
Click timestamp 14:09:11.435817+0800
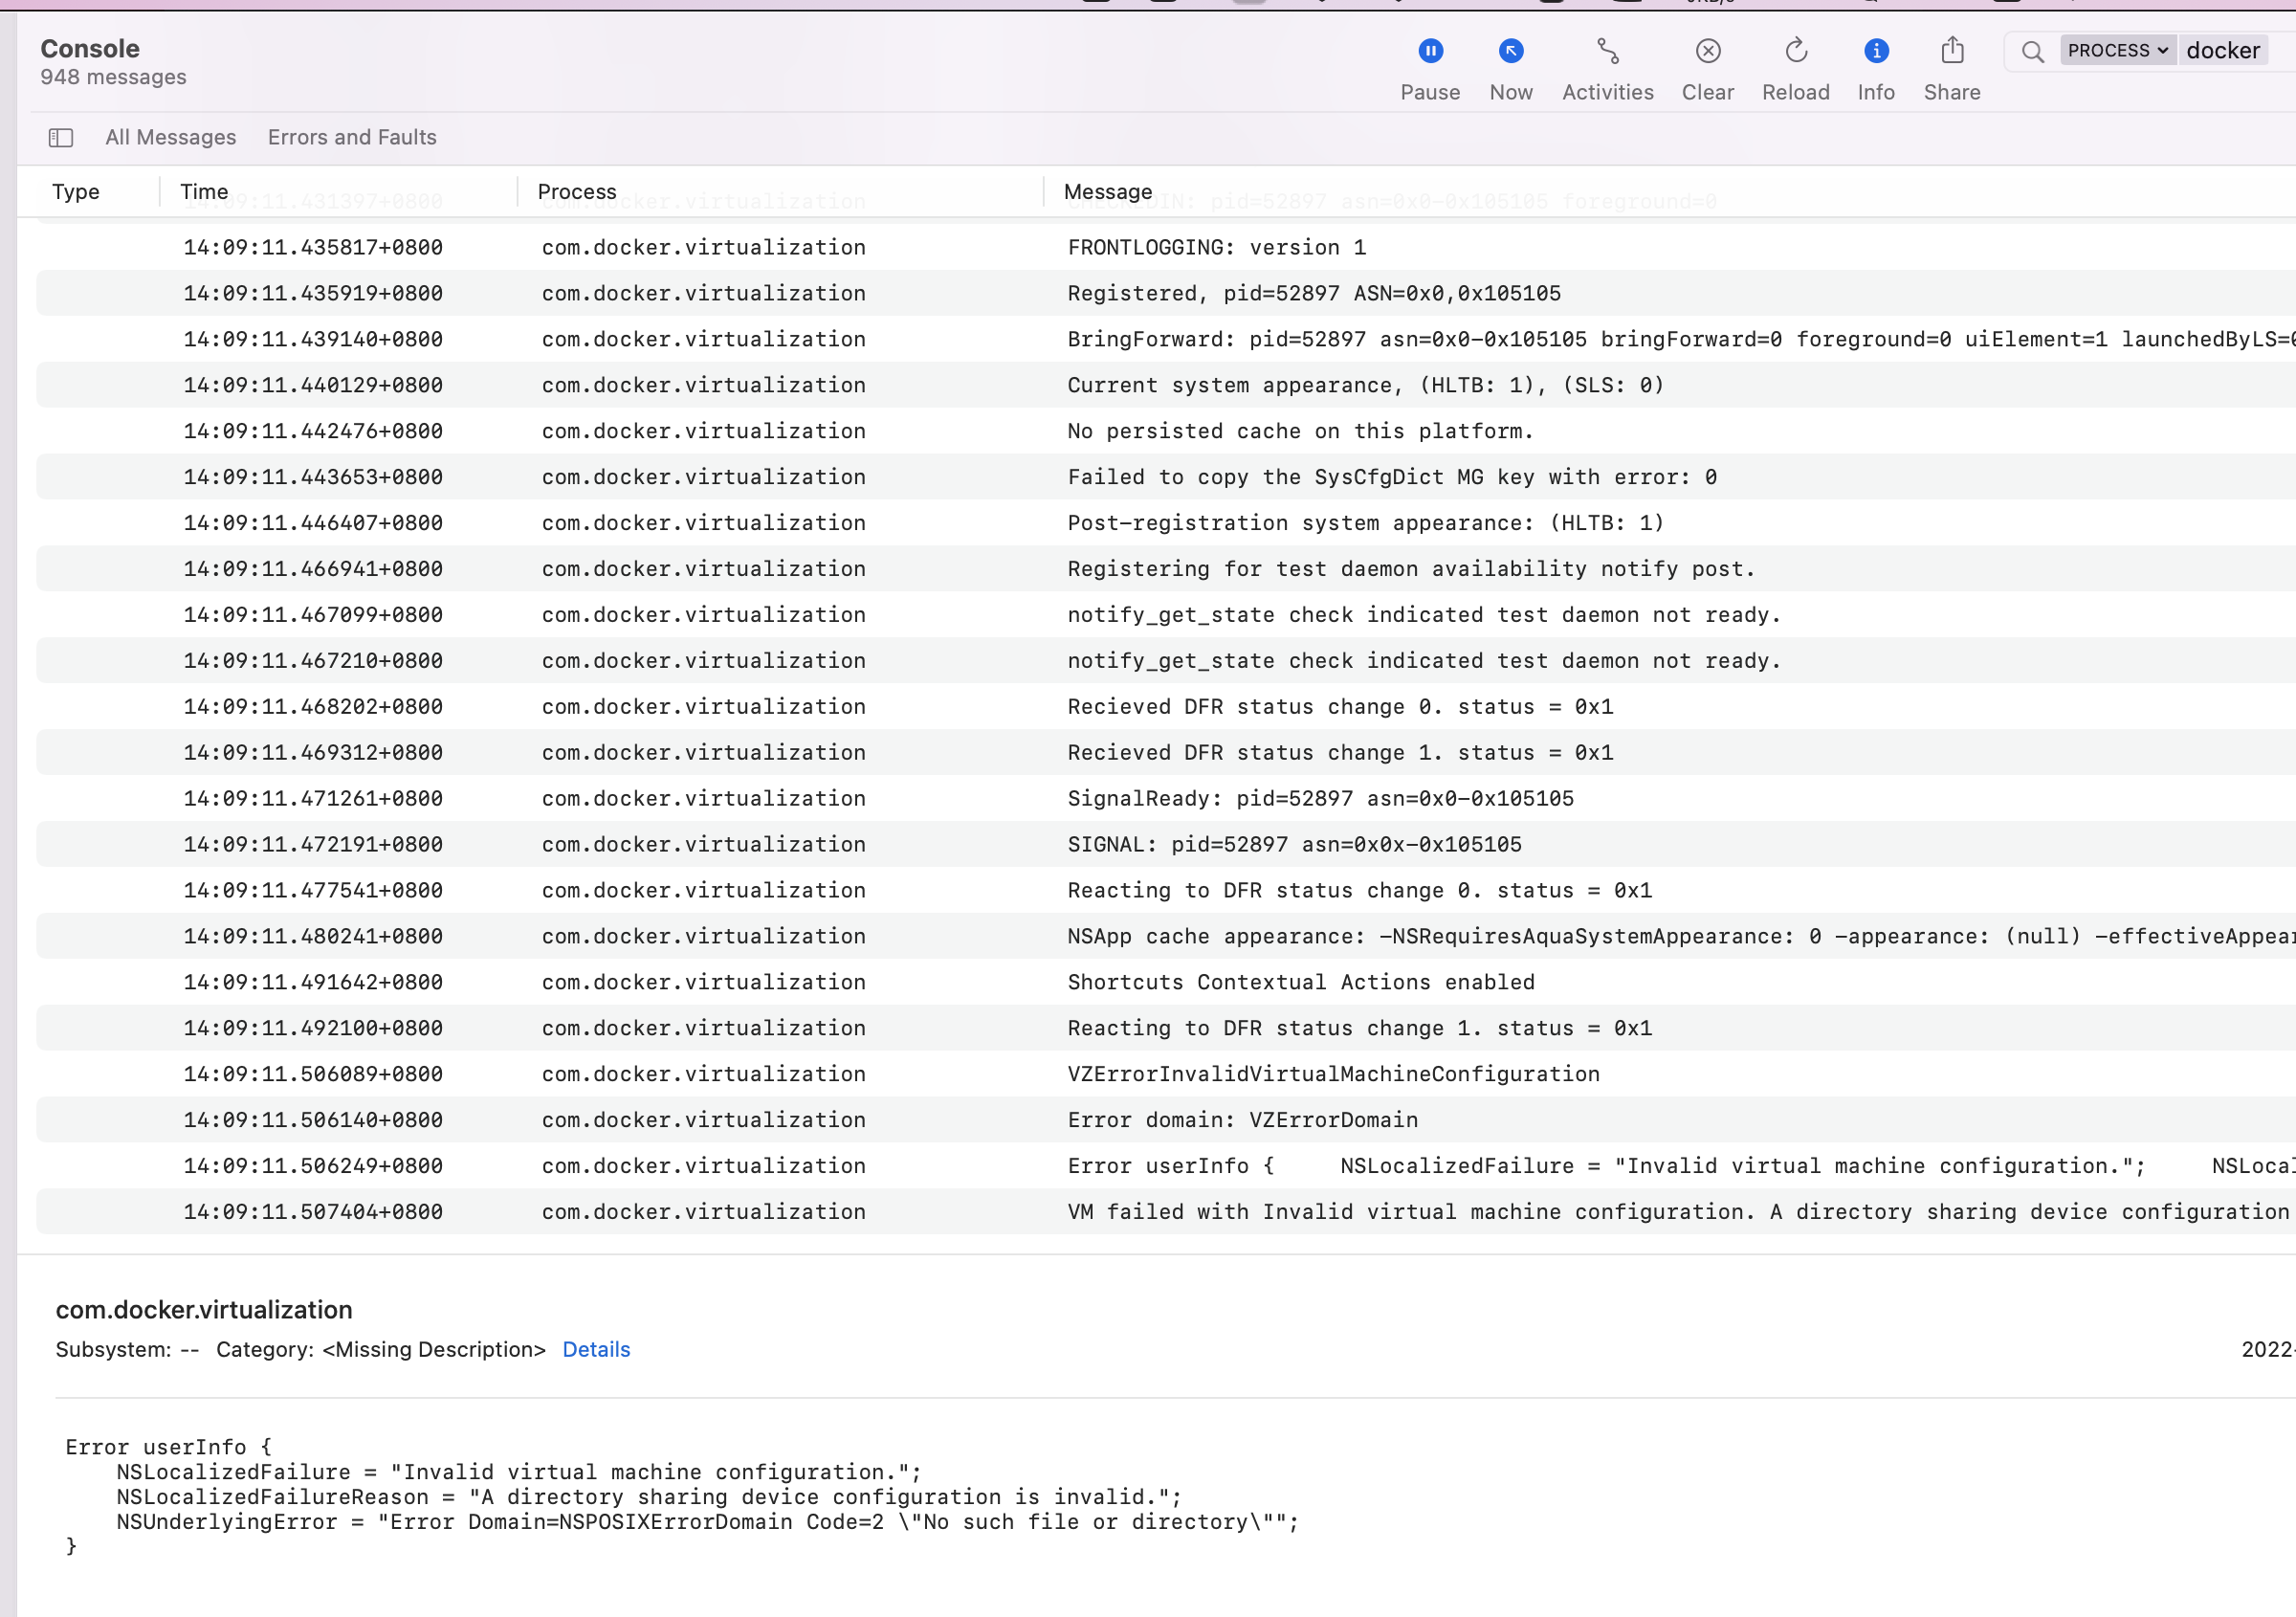click(x=313, y=247)
